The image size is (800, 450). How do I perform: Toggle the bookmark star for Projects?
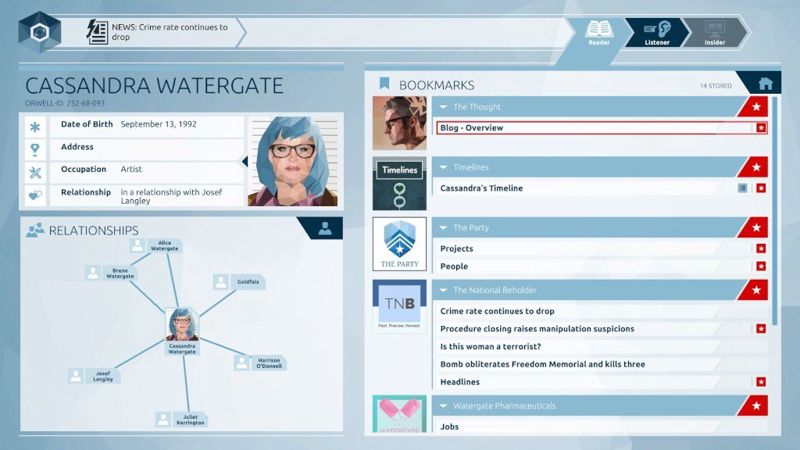(x=761, y=248)
